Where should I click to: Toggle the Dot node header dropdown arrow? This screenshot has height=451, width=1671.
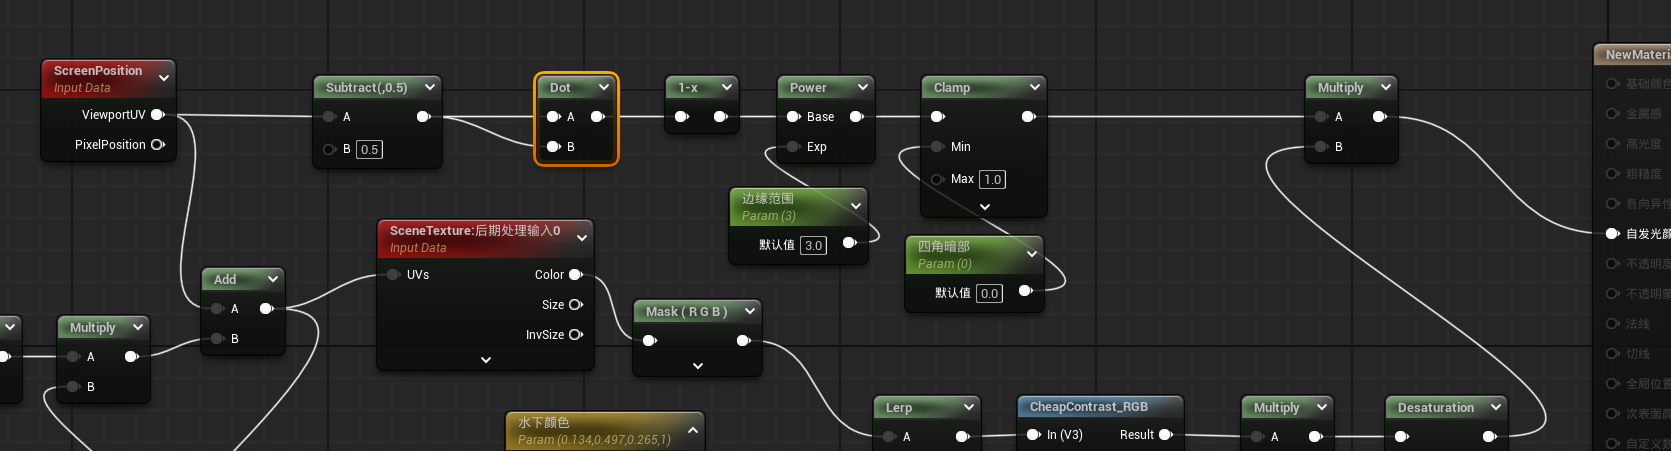[604, 88]
